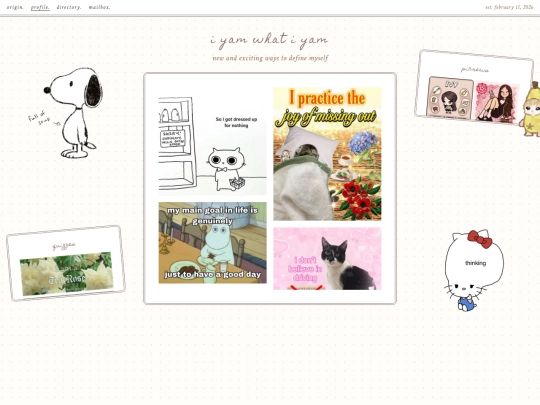Screen dimensions: 540x405
Task: Open the pink sitting girl picrew image
Action: [496, 102]
